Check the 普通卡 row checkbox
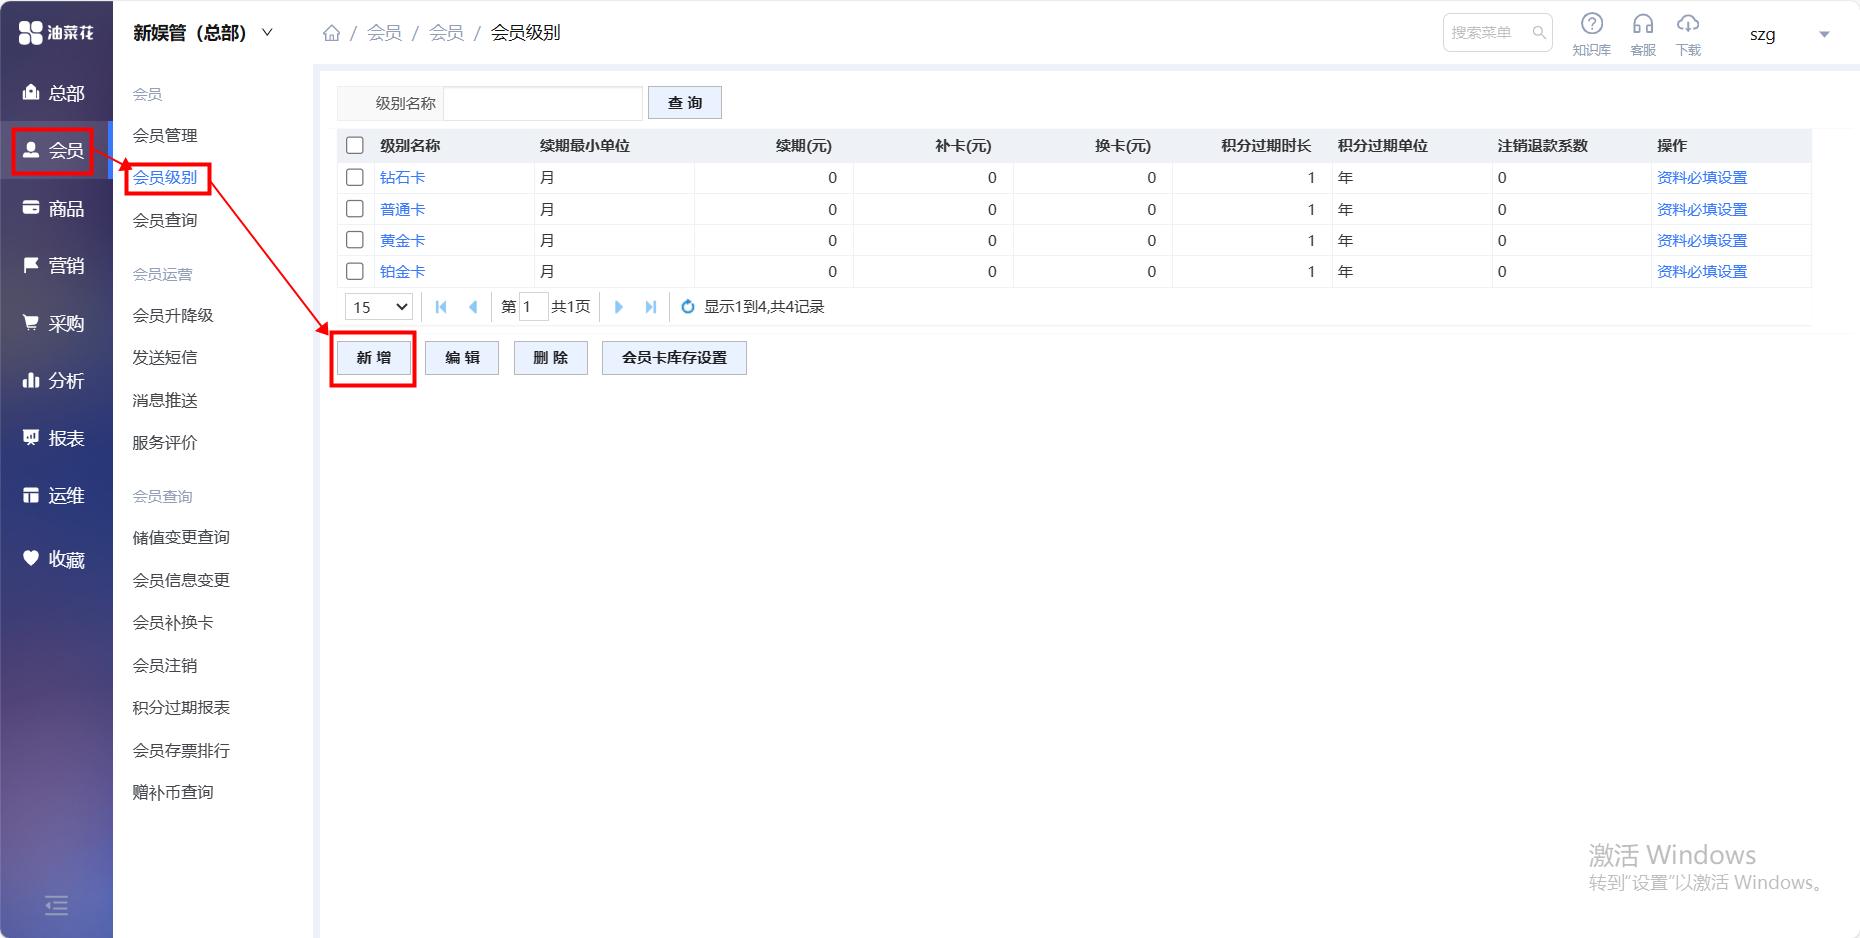 click(x=355, y=209)
